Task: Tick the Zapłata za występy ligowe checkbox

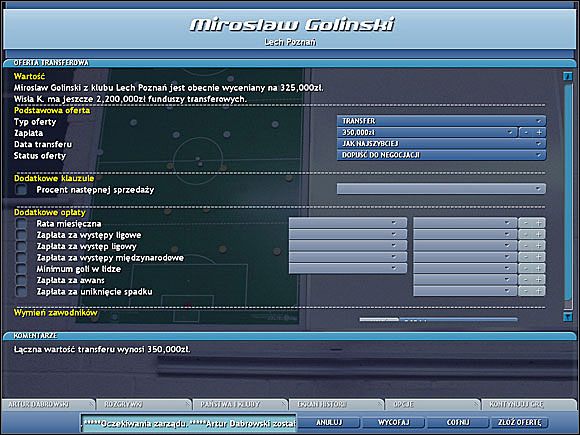Action: (x=21, y=235)
